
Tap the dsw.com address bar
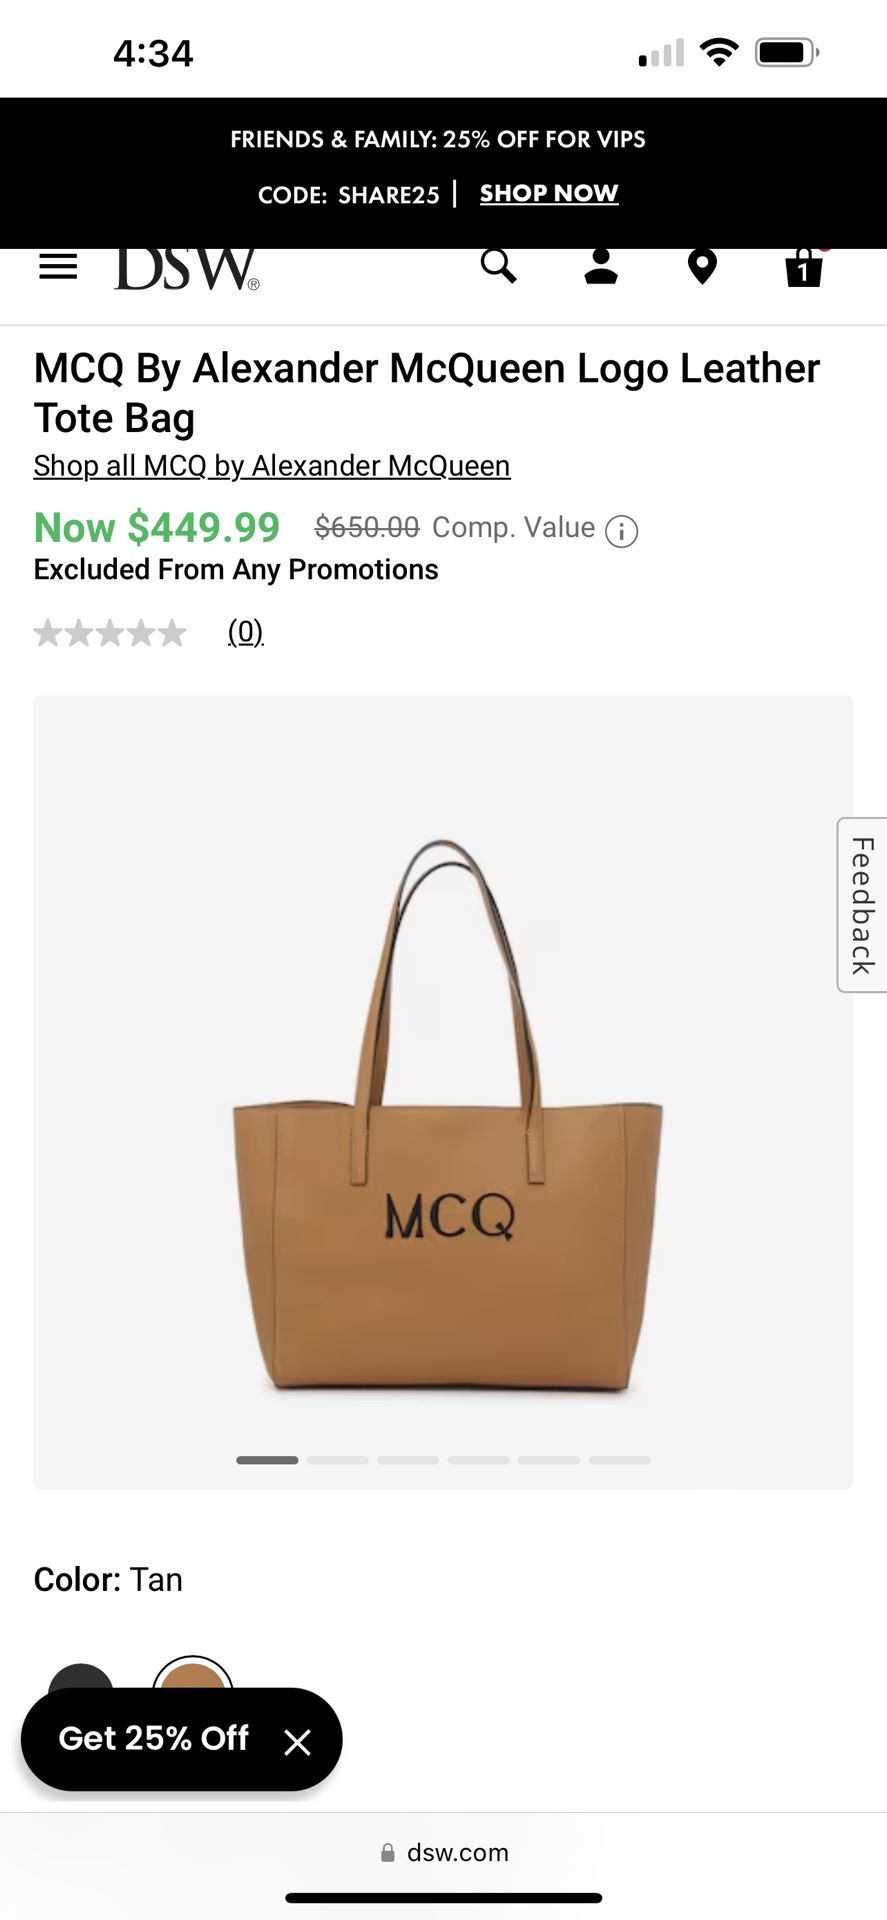tap(444, 1853)
